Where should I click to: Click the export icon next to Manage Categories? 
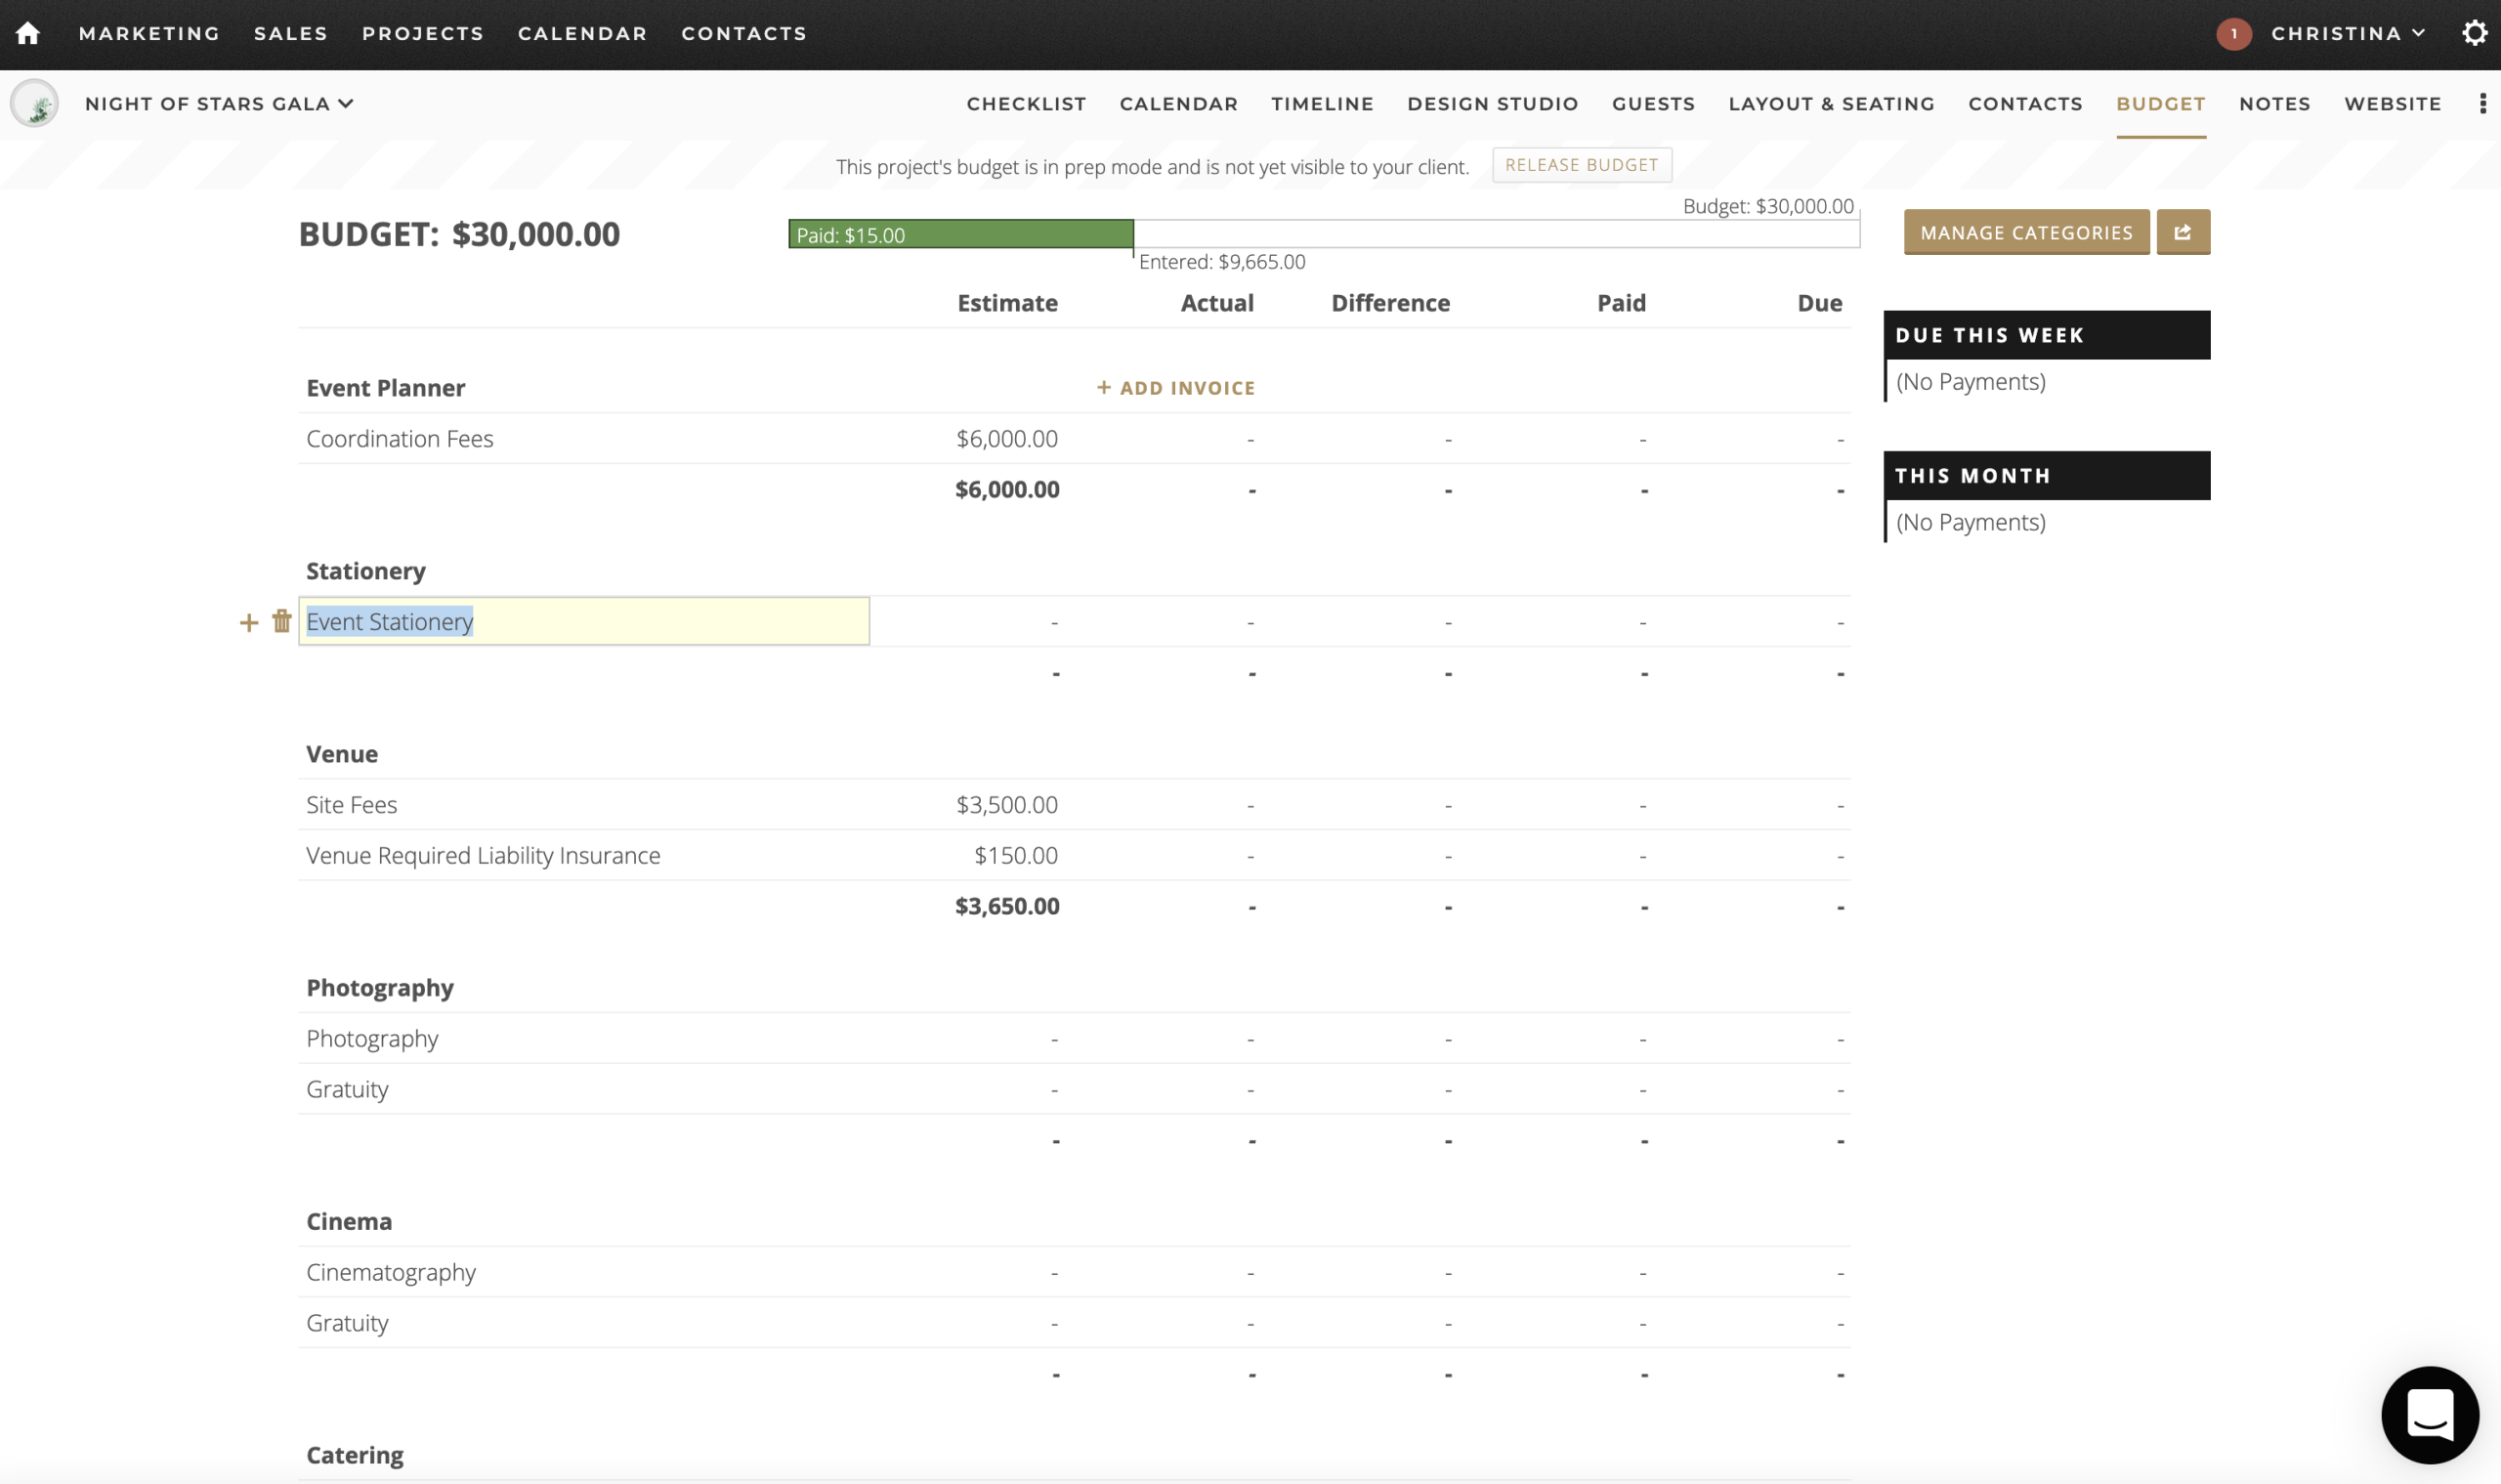[x=2183, y=232]
